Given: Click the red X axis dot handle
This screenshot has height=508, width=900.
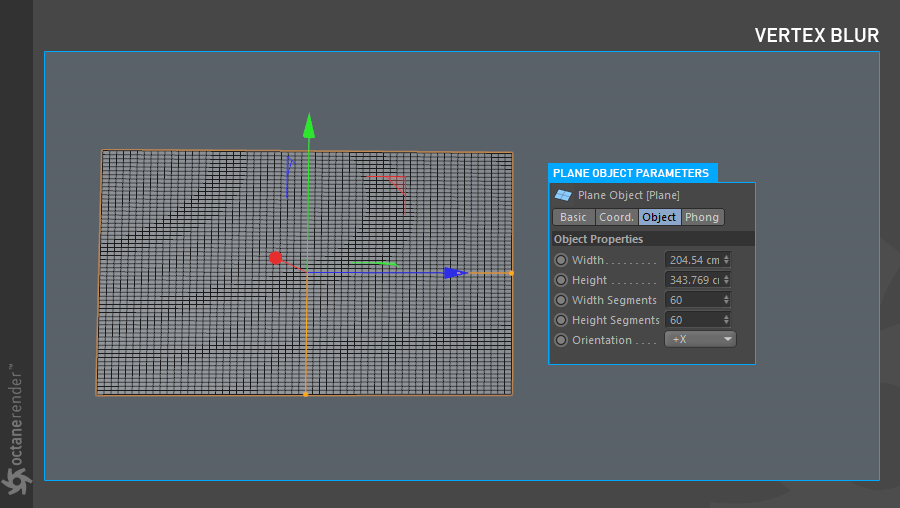Looking at the screenshot, I should [276, 258].
